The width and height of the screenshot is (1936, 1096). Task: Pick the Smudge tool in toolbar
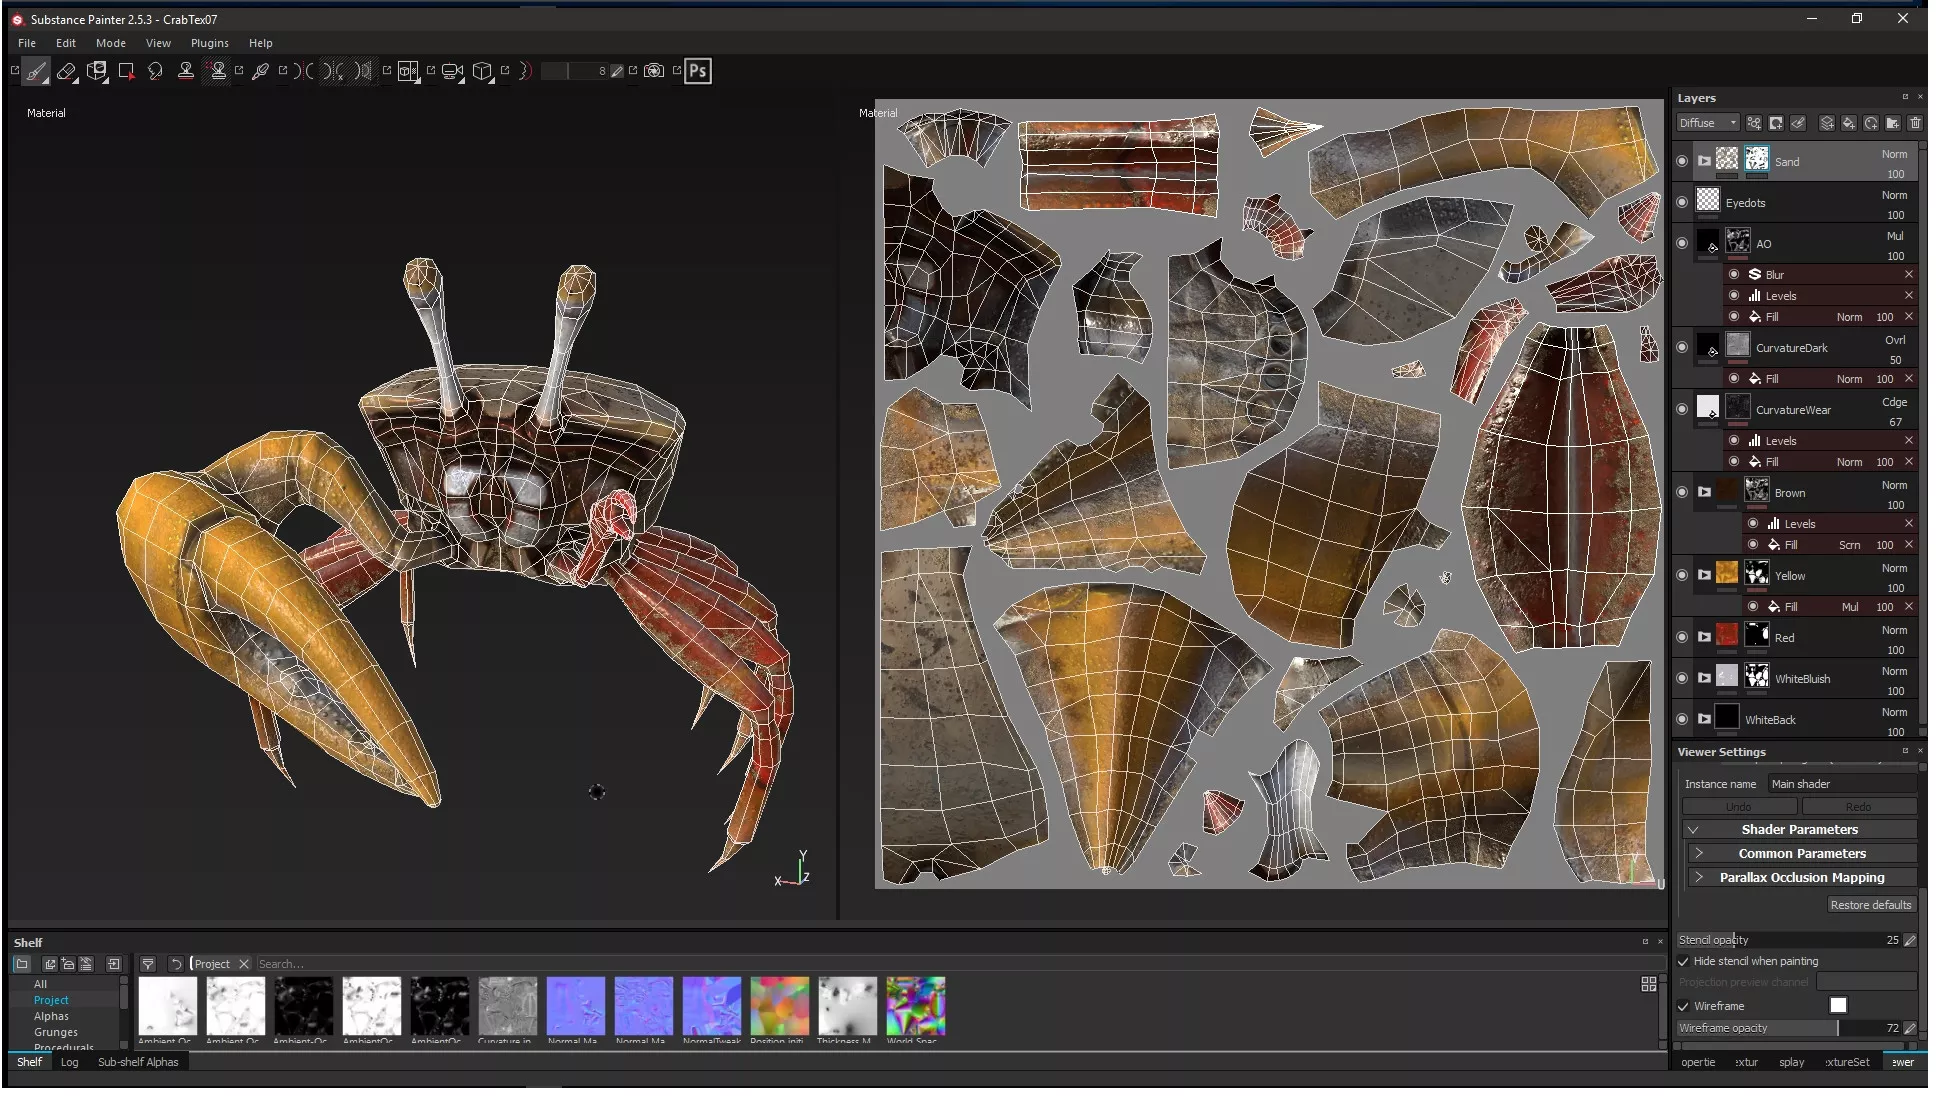coord(155,71)
